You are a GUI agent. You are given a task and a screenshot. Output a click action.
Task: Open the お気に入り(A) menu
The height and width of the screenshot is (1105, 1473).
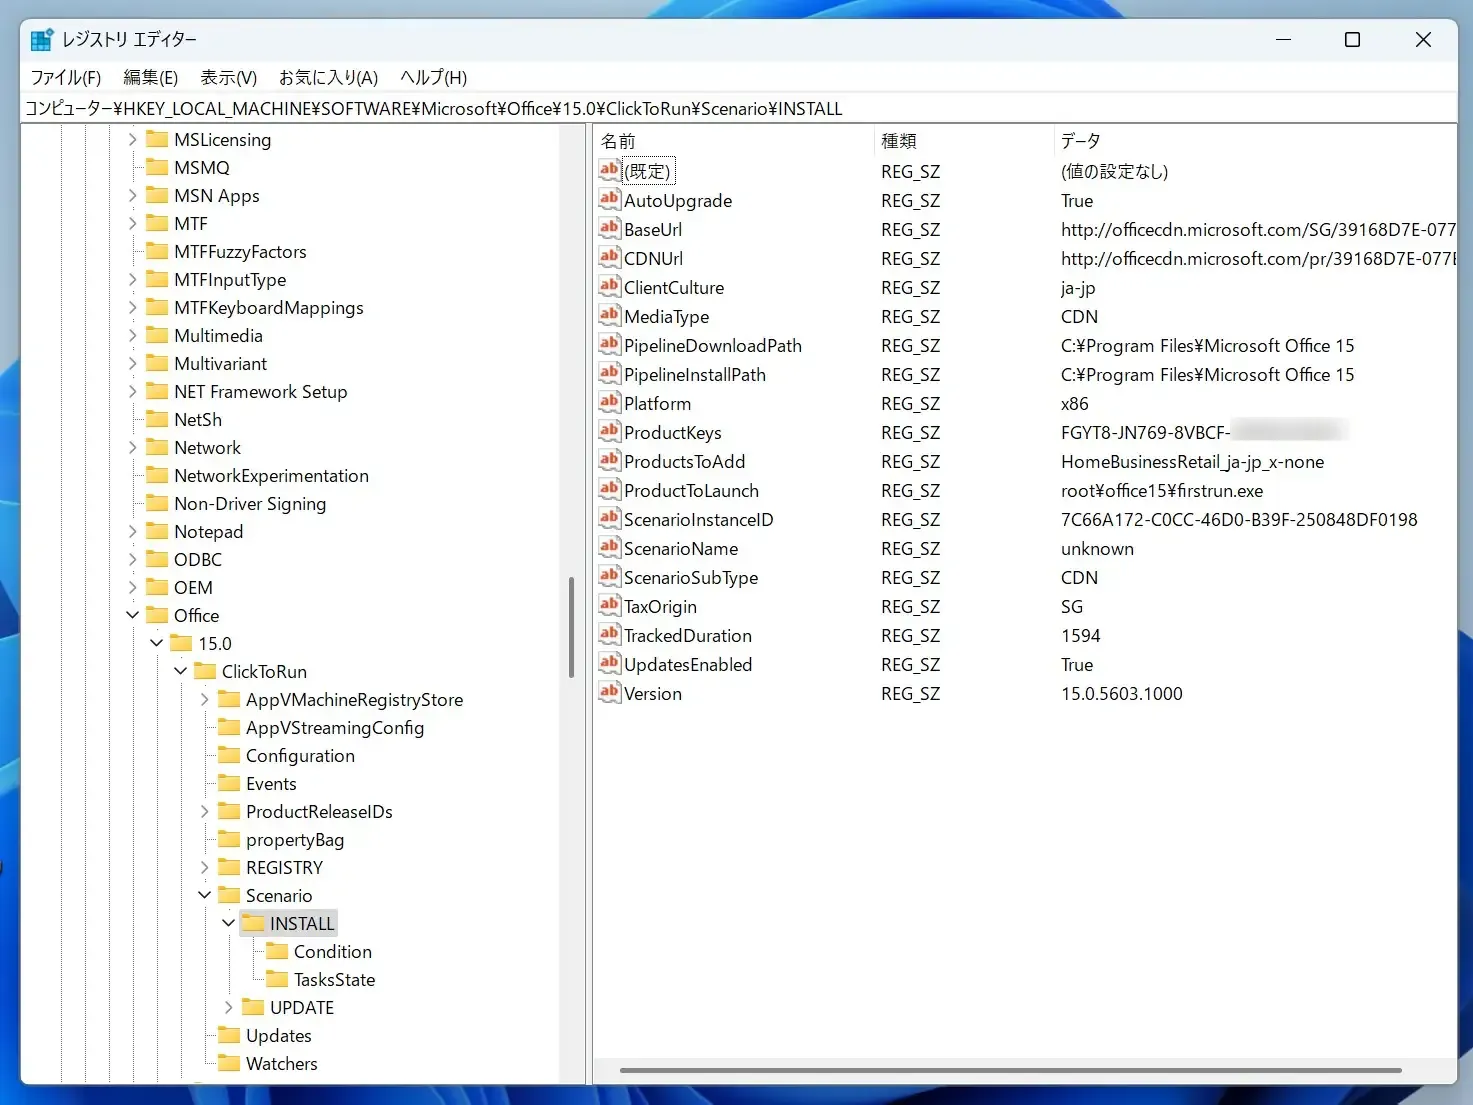(328, 77)
